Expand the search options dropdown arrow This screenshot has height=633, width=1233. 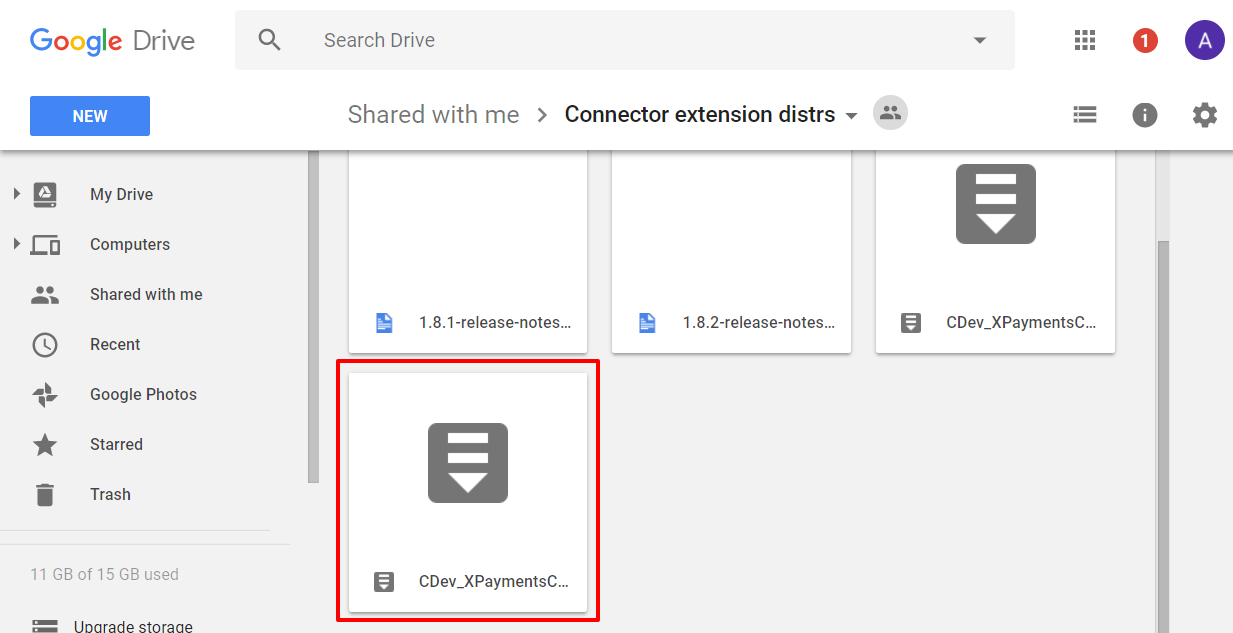tap(980, 40)
